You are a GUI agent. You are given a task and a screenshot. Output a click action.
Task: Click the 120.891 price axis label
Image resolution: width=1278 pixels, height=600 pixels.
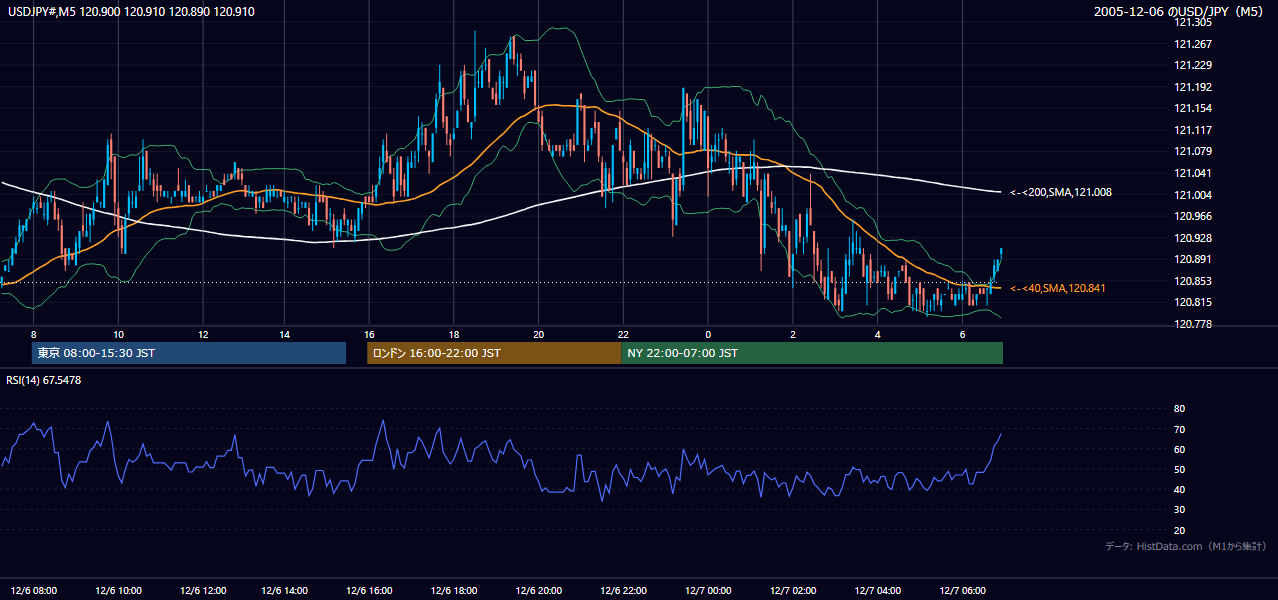click(1193, 259)
